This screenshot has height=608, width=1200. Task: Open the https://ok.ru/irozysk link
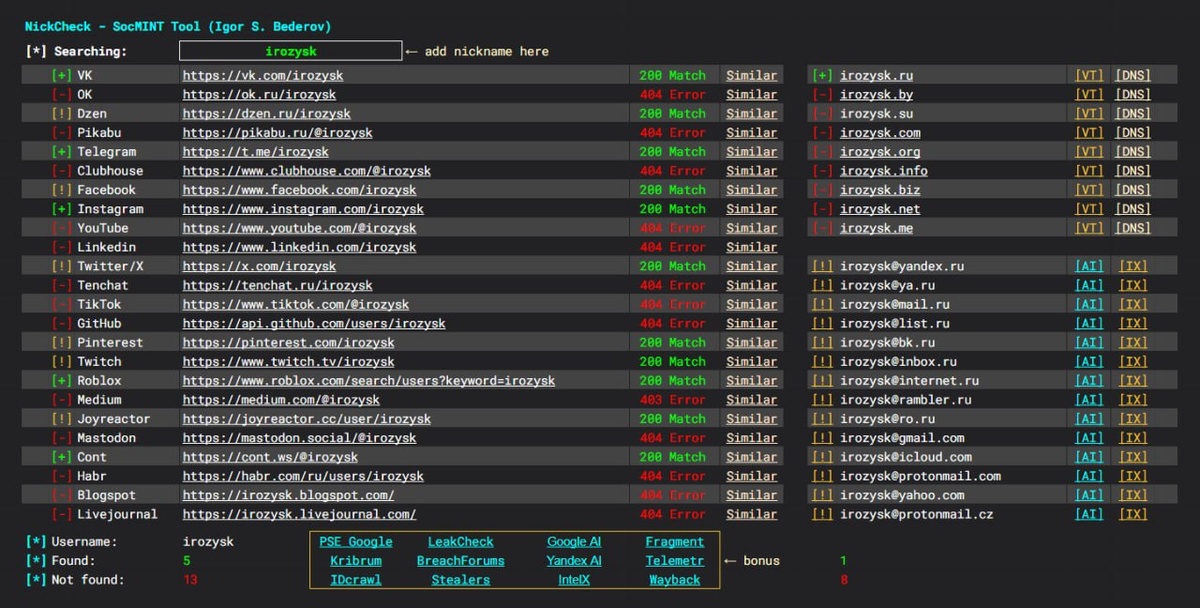[259, 94]
